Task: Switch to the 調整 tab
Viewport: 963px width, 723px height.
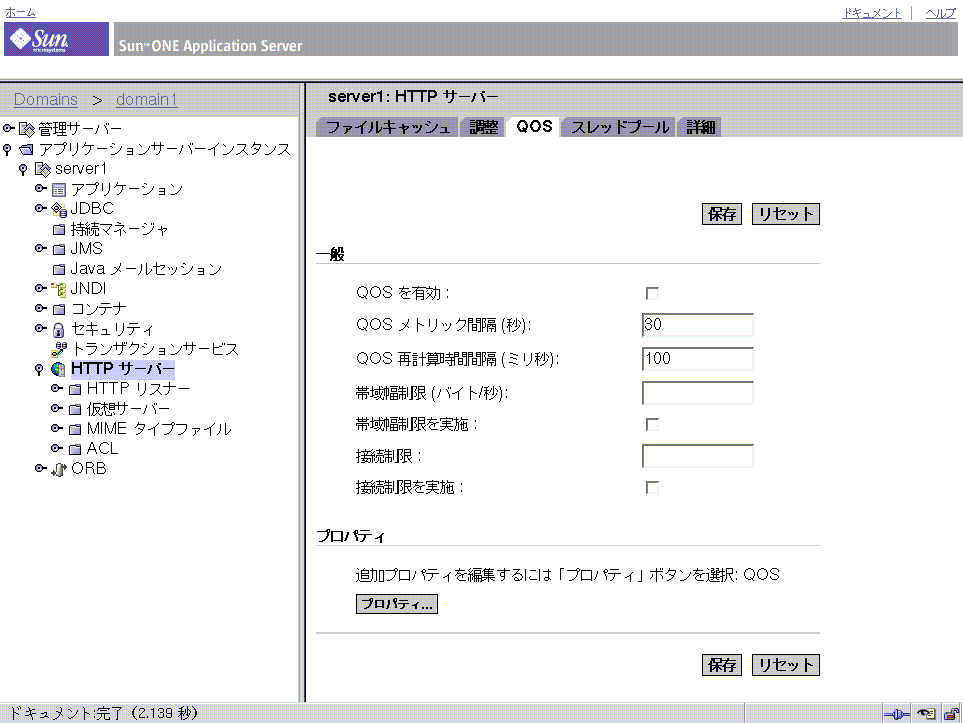Action: click(483, 127)
